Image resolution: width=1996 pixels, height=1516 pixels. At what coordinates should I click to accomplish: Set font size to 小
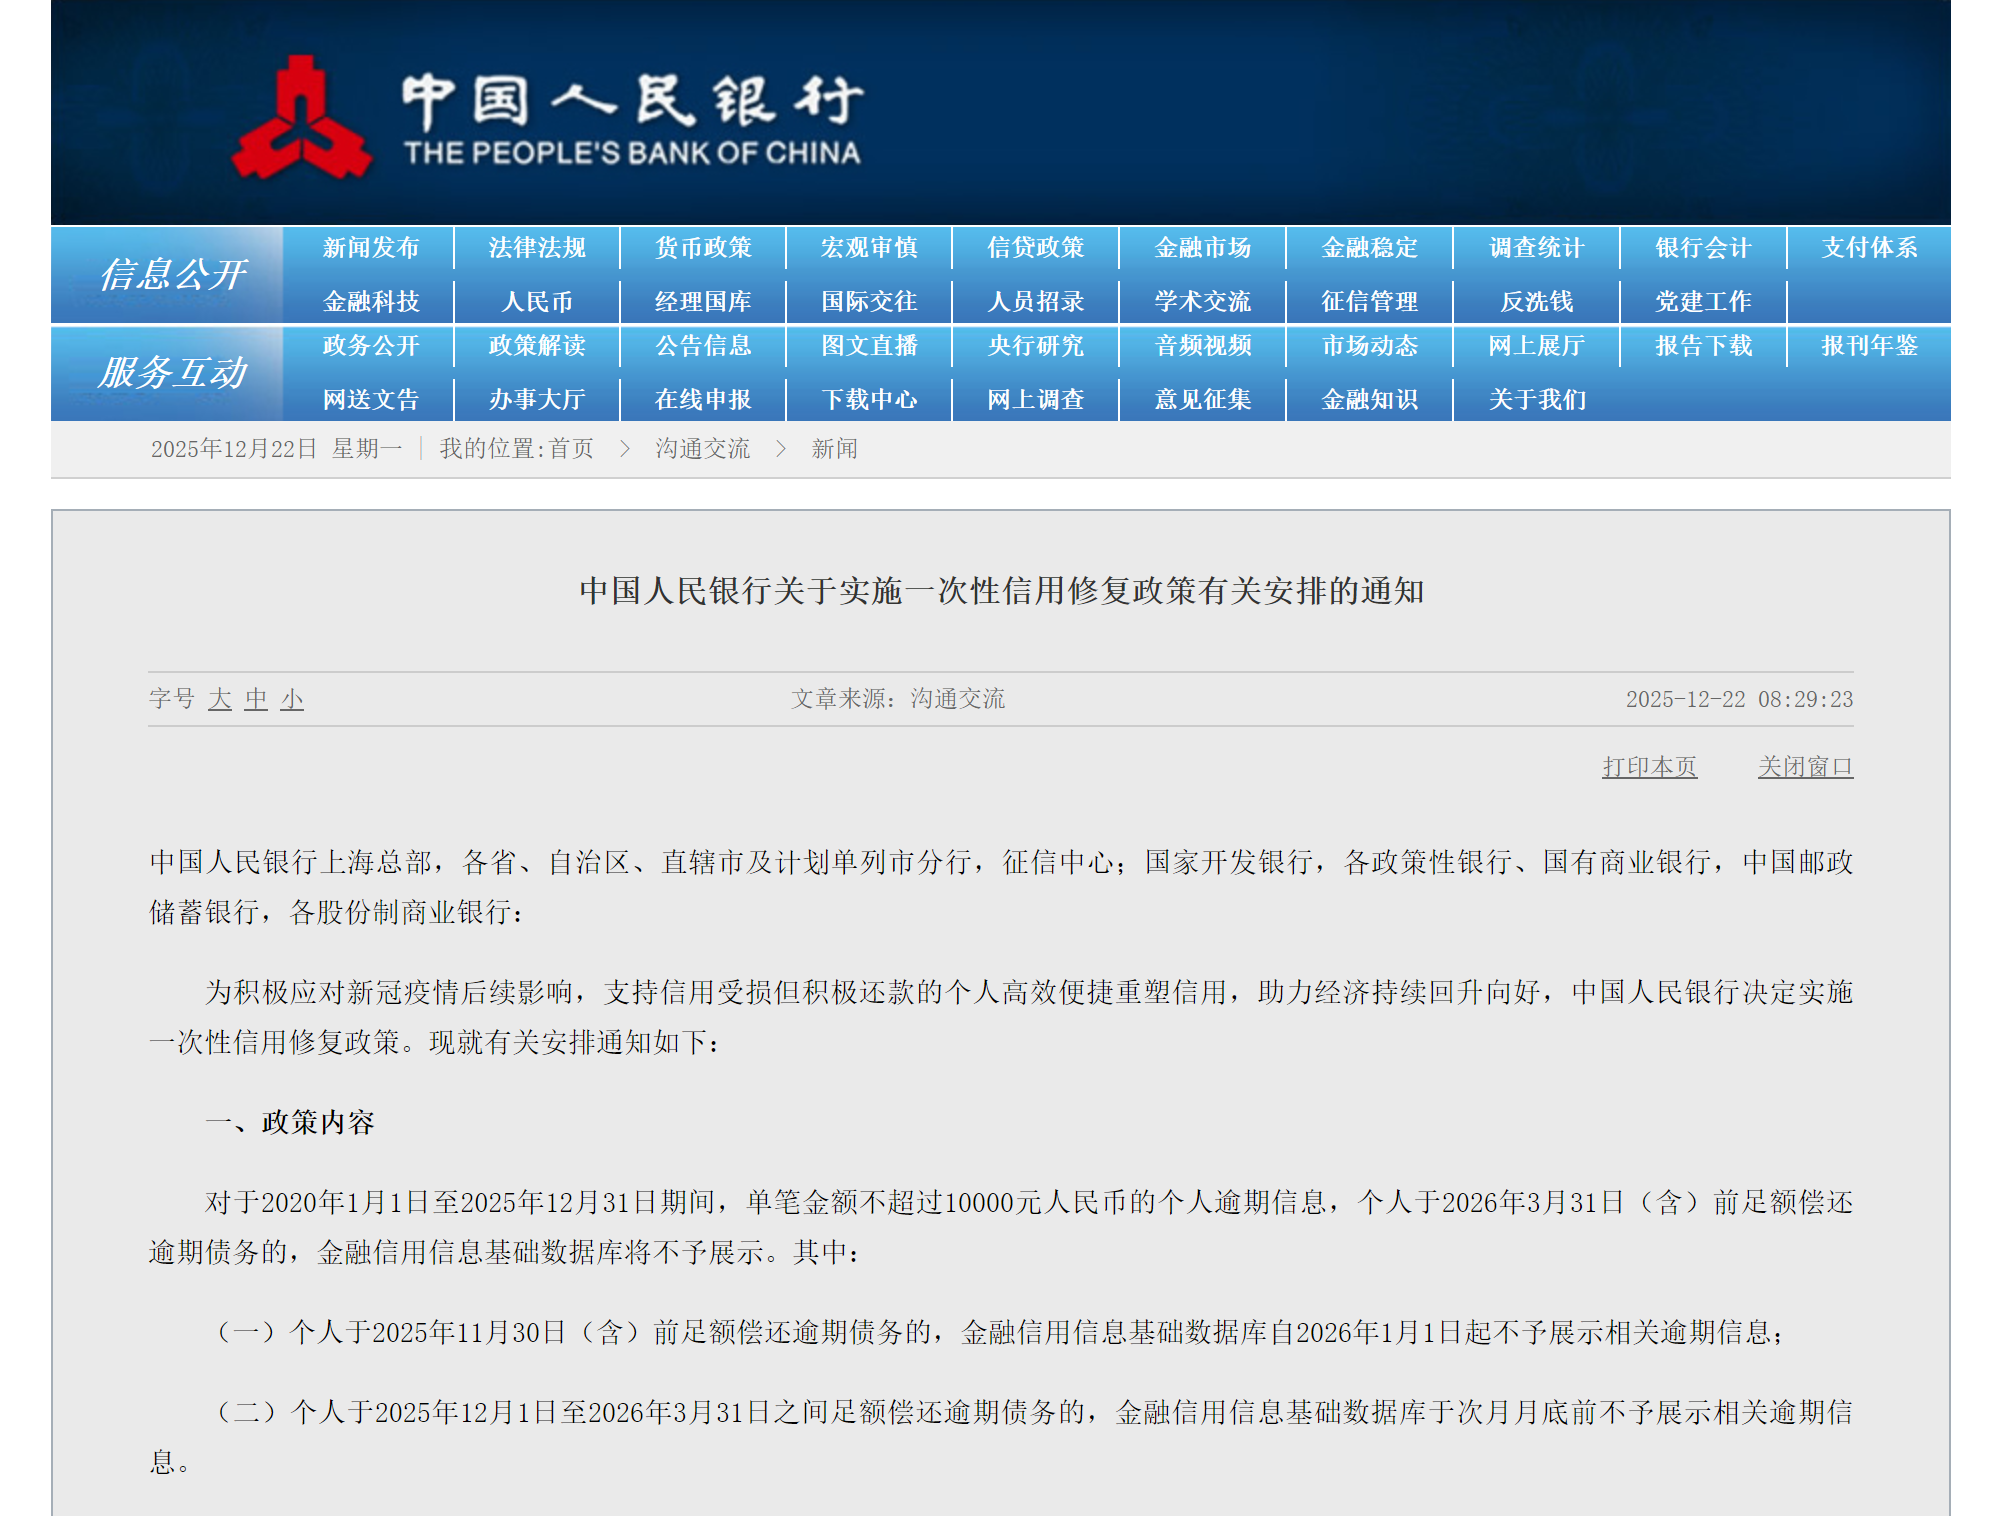[292, 699]
